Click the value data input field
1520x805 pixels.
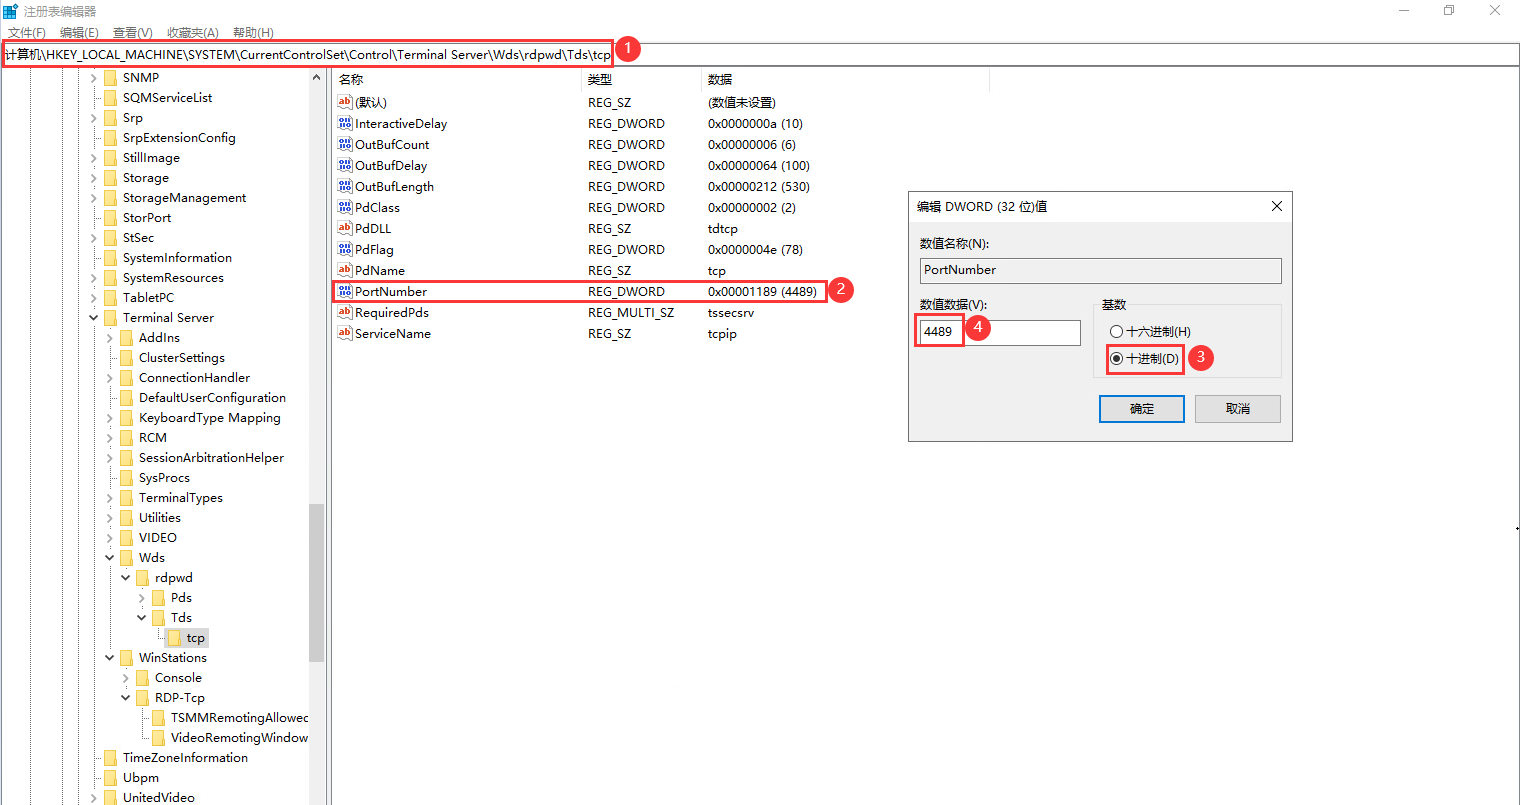click(1020, 332)
